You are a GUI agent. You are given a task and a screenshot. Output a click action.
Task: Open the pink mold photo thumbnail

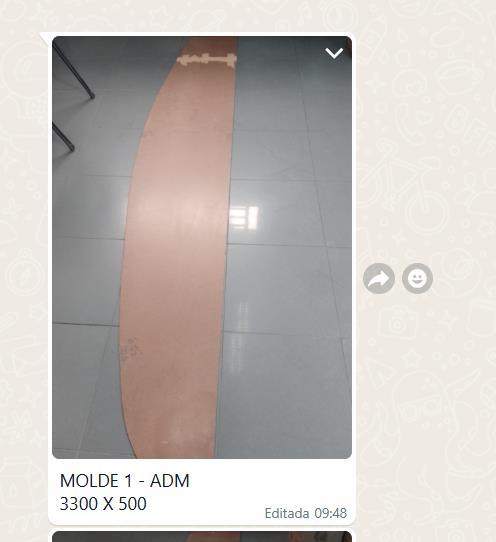pos(202,247)
